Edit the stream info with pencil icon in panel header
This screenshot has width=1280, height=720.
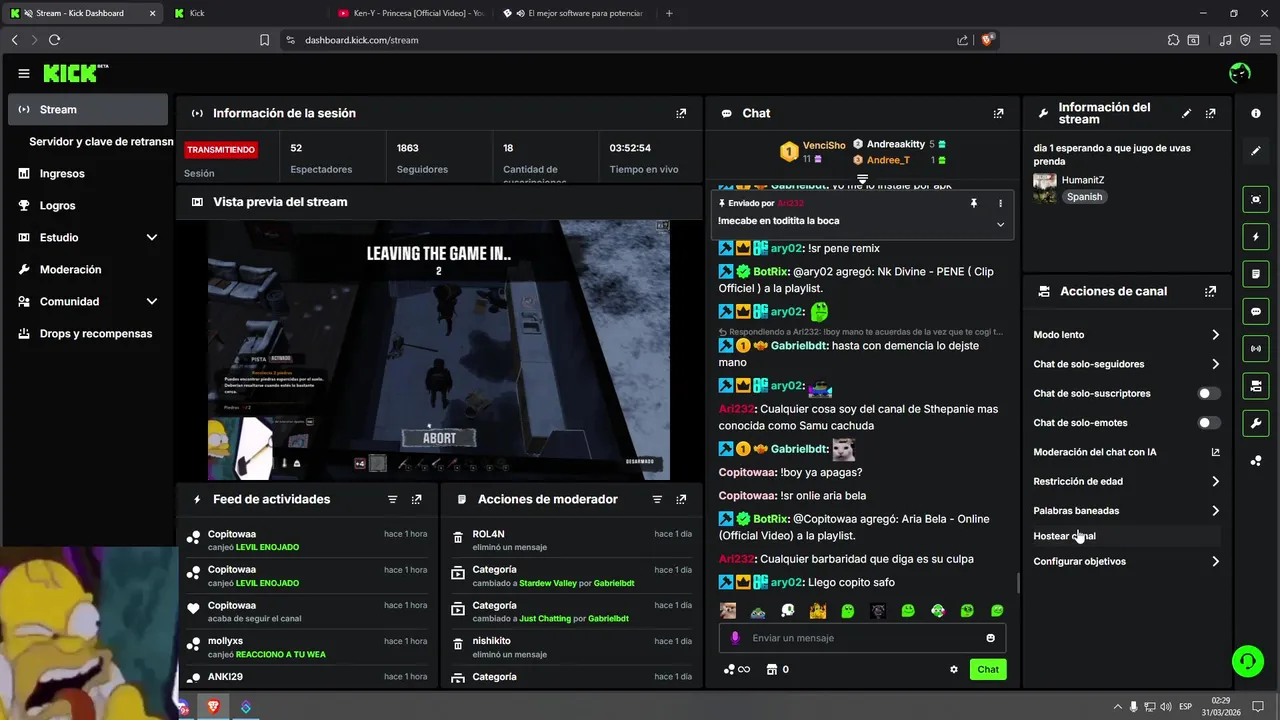click(1186, 114)
